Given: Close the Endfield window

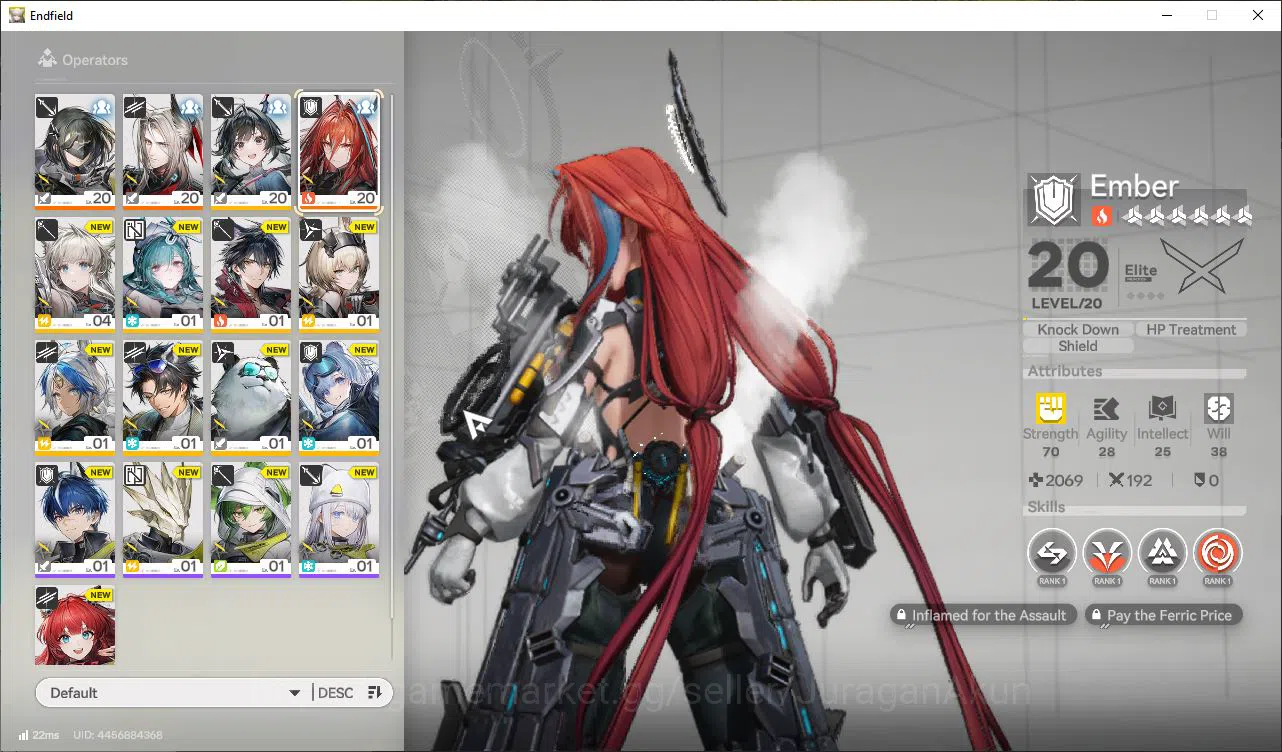Looking at the screenshot, I should [x=1258, y=15].
